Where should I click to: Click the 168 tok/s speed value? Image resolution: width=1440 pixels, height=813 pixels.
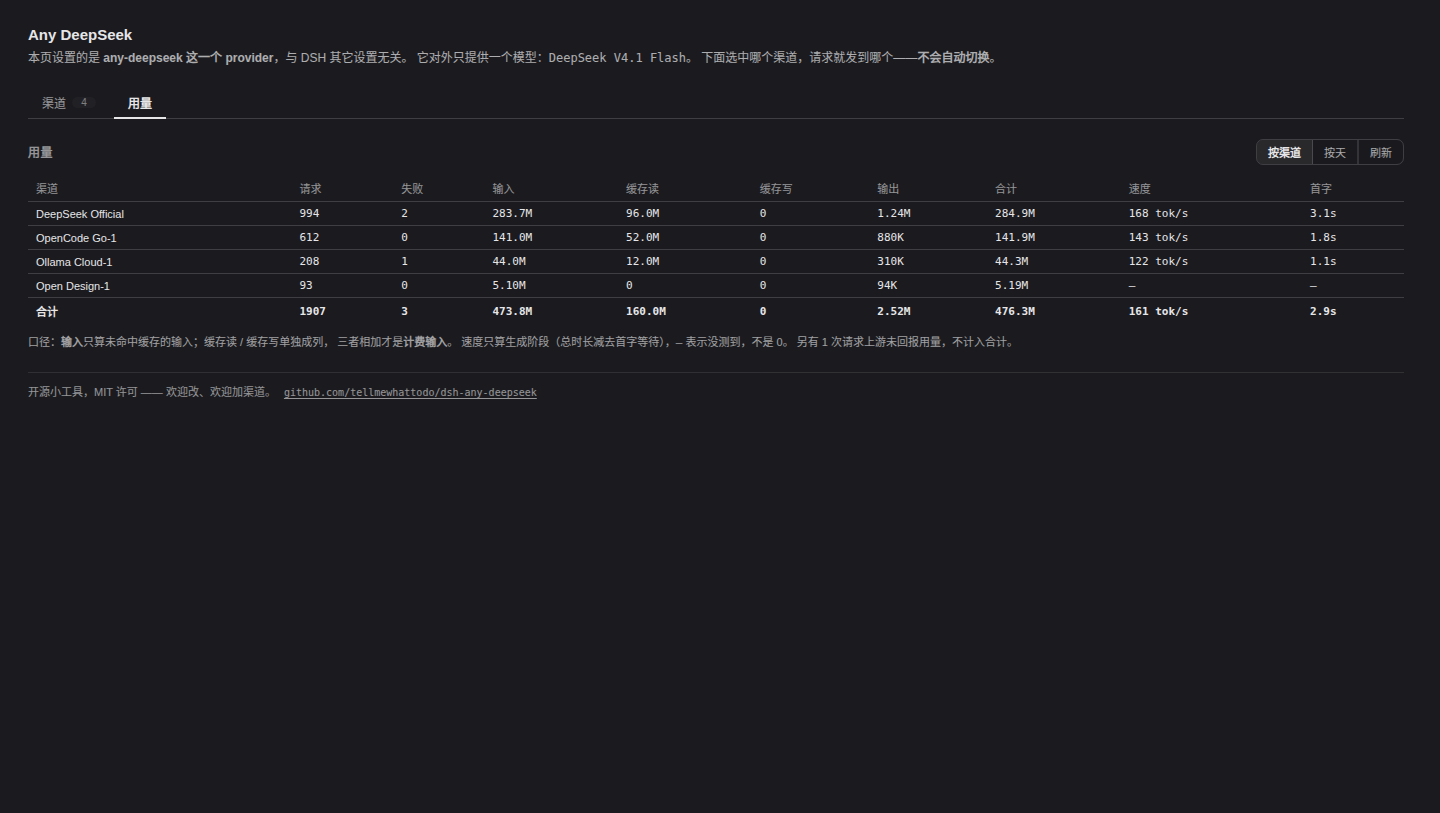1158,213
